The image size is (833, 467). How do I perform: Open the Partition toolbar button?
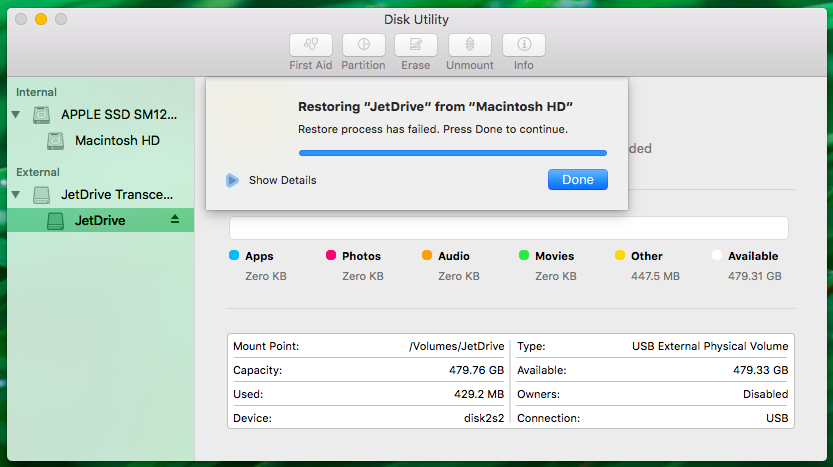(363, 45)
